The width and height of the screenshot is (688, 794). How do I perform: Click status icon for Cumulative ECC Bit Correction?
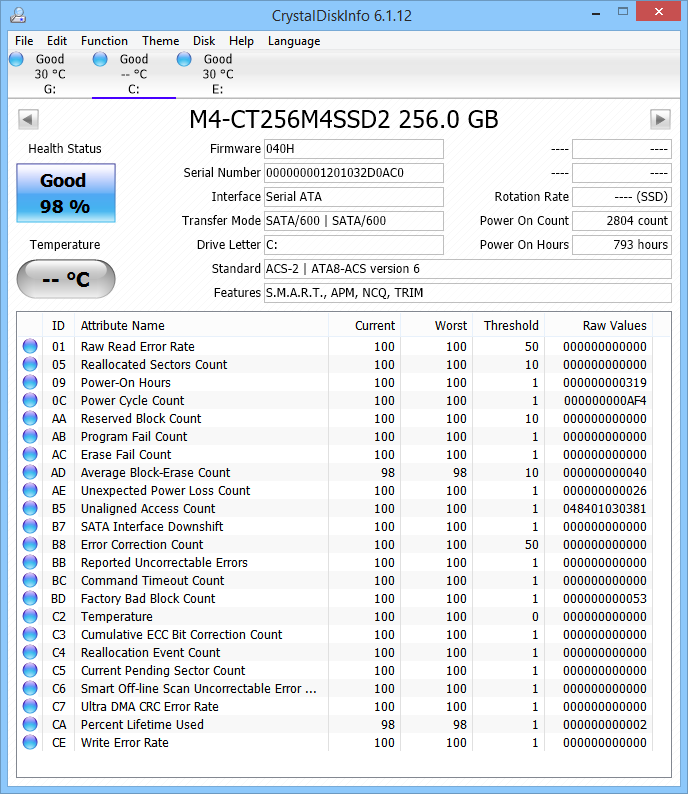(x=30, y=634)
